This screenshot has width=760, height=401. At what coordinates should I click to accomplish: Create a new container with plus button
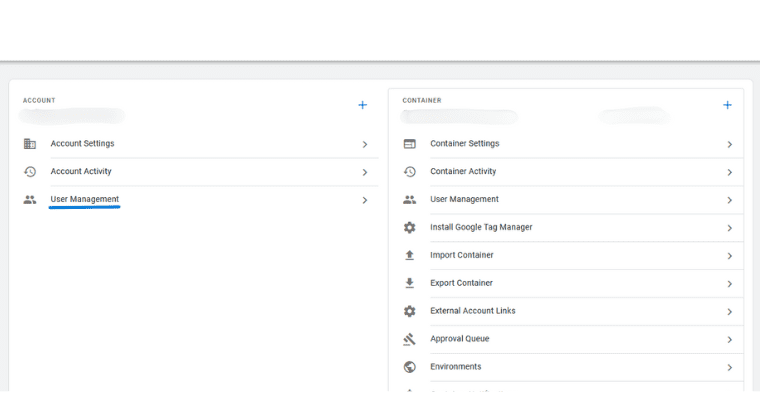click(727, 105)
